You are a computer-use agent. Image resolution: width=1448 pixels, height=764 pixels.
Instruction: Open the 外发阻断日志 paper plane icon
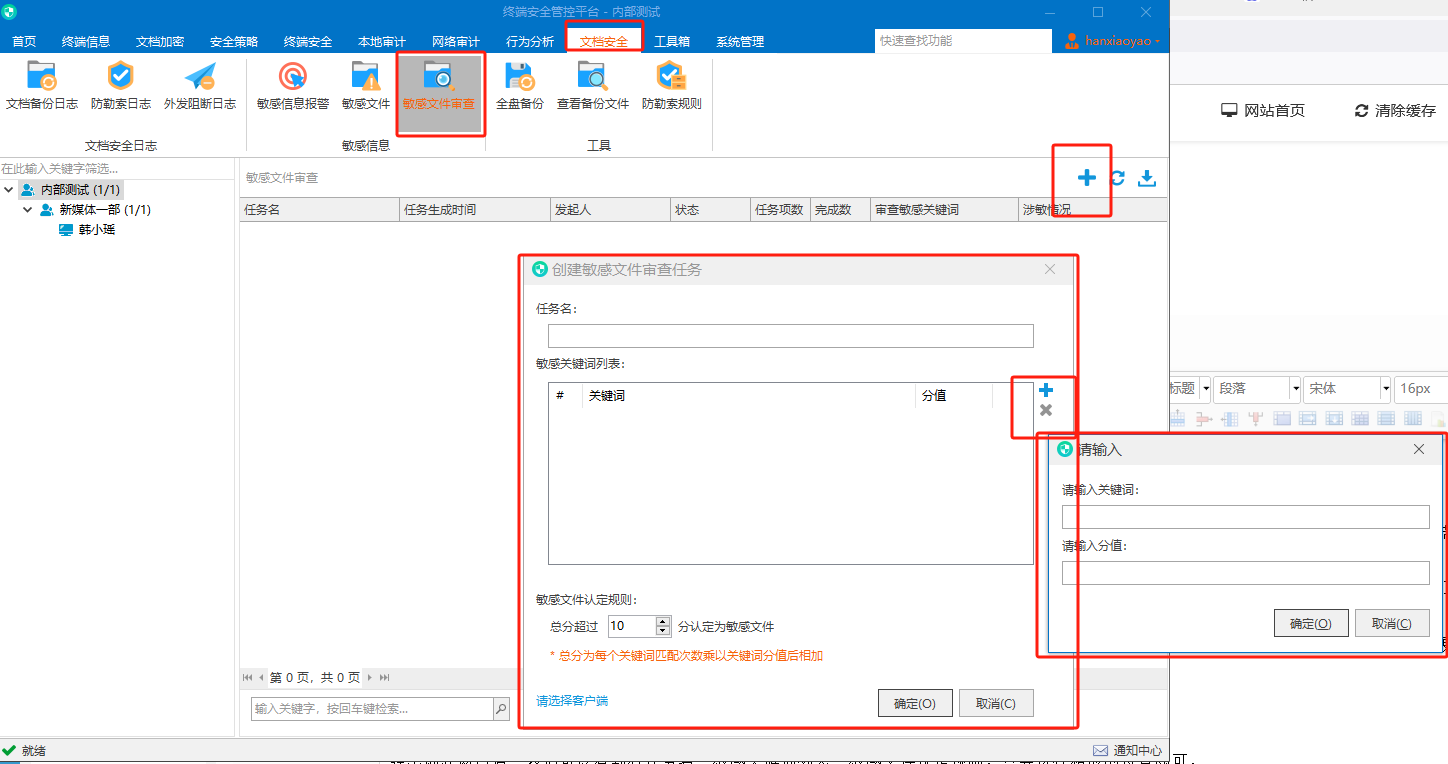pyautogui.click(x=200, y=77)
